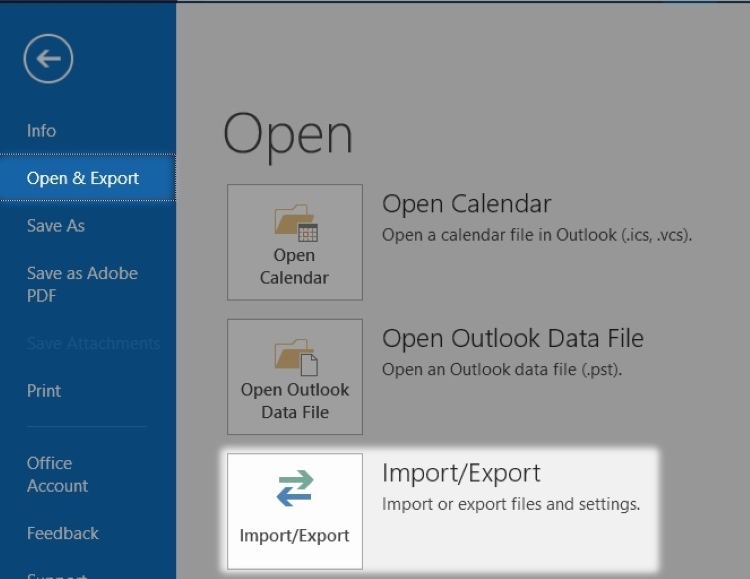The width and height of the screenshot is (750, 579).
Task: Click the Open Outlook Data File folder icon
Action: coord(296,357)
